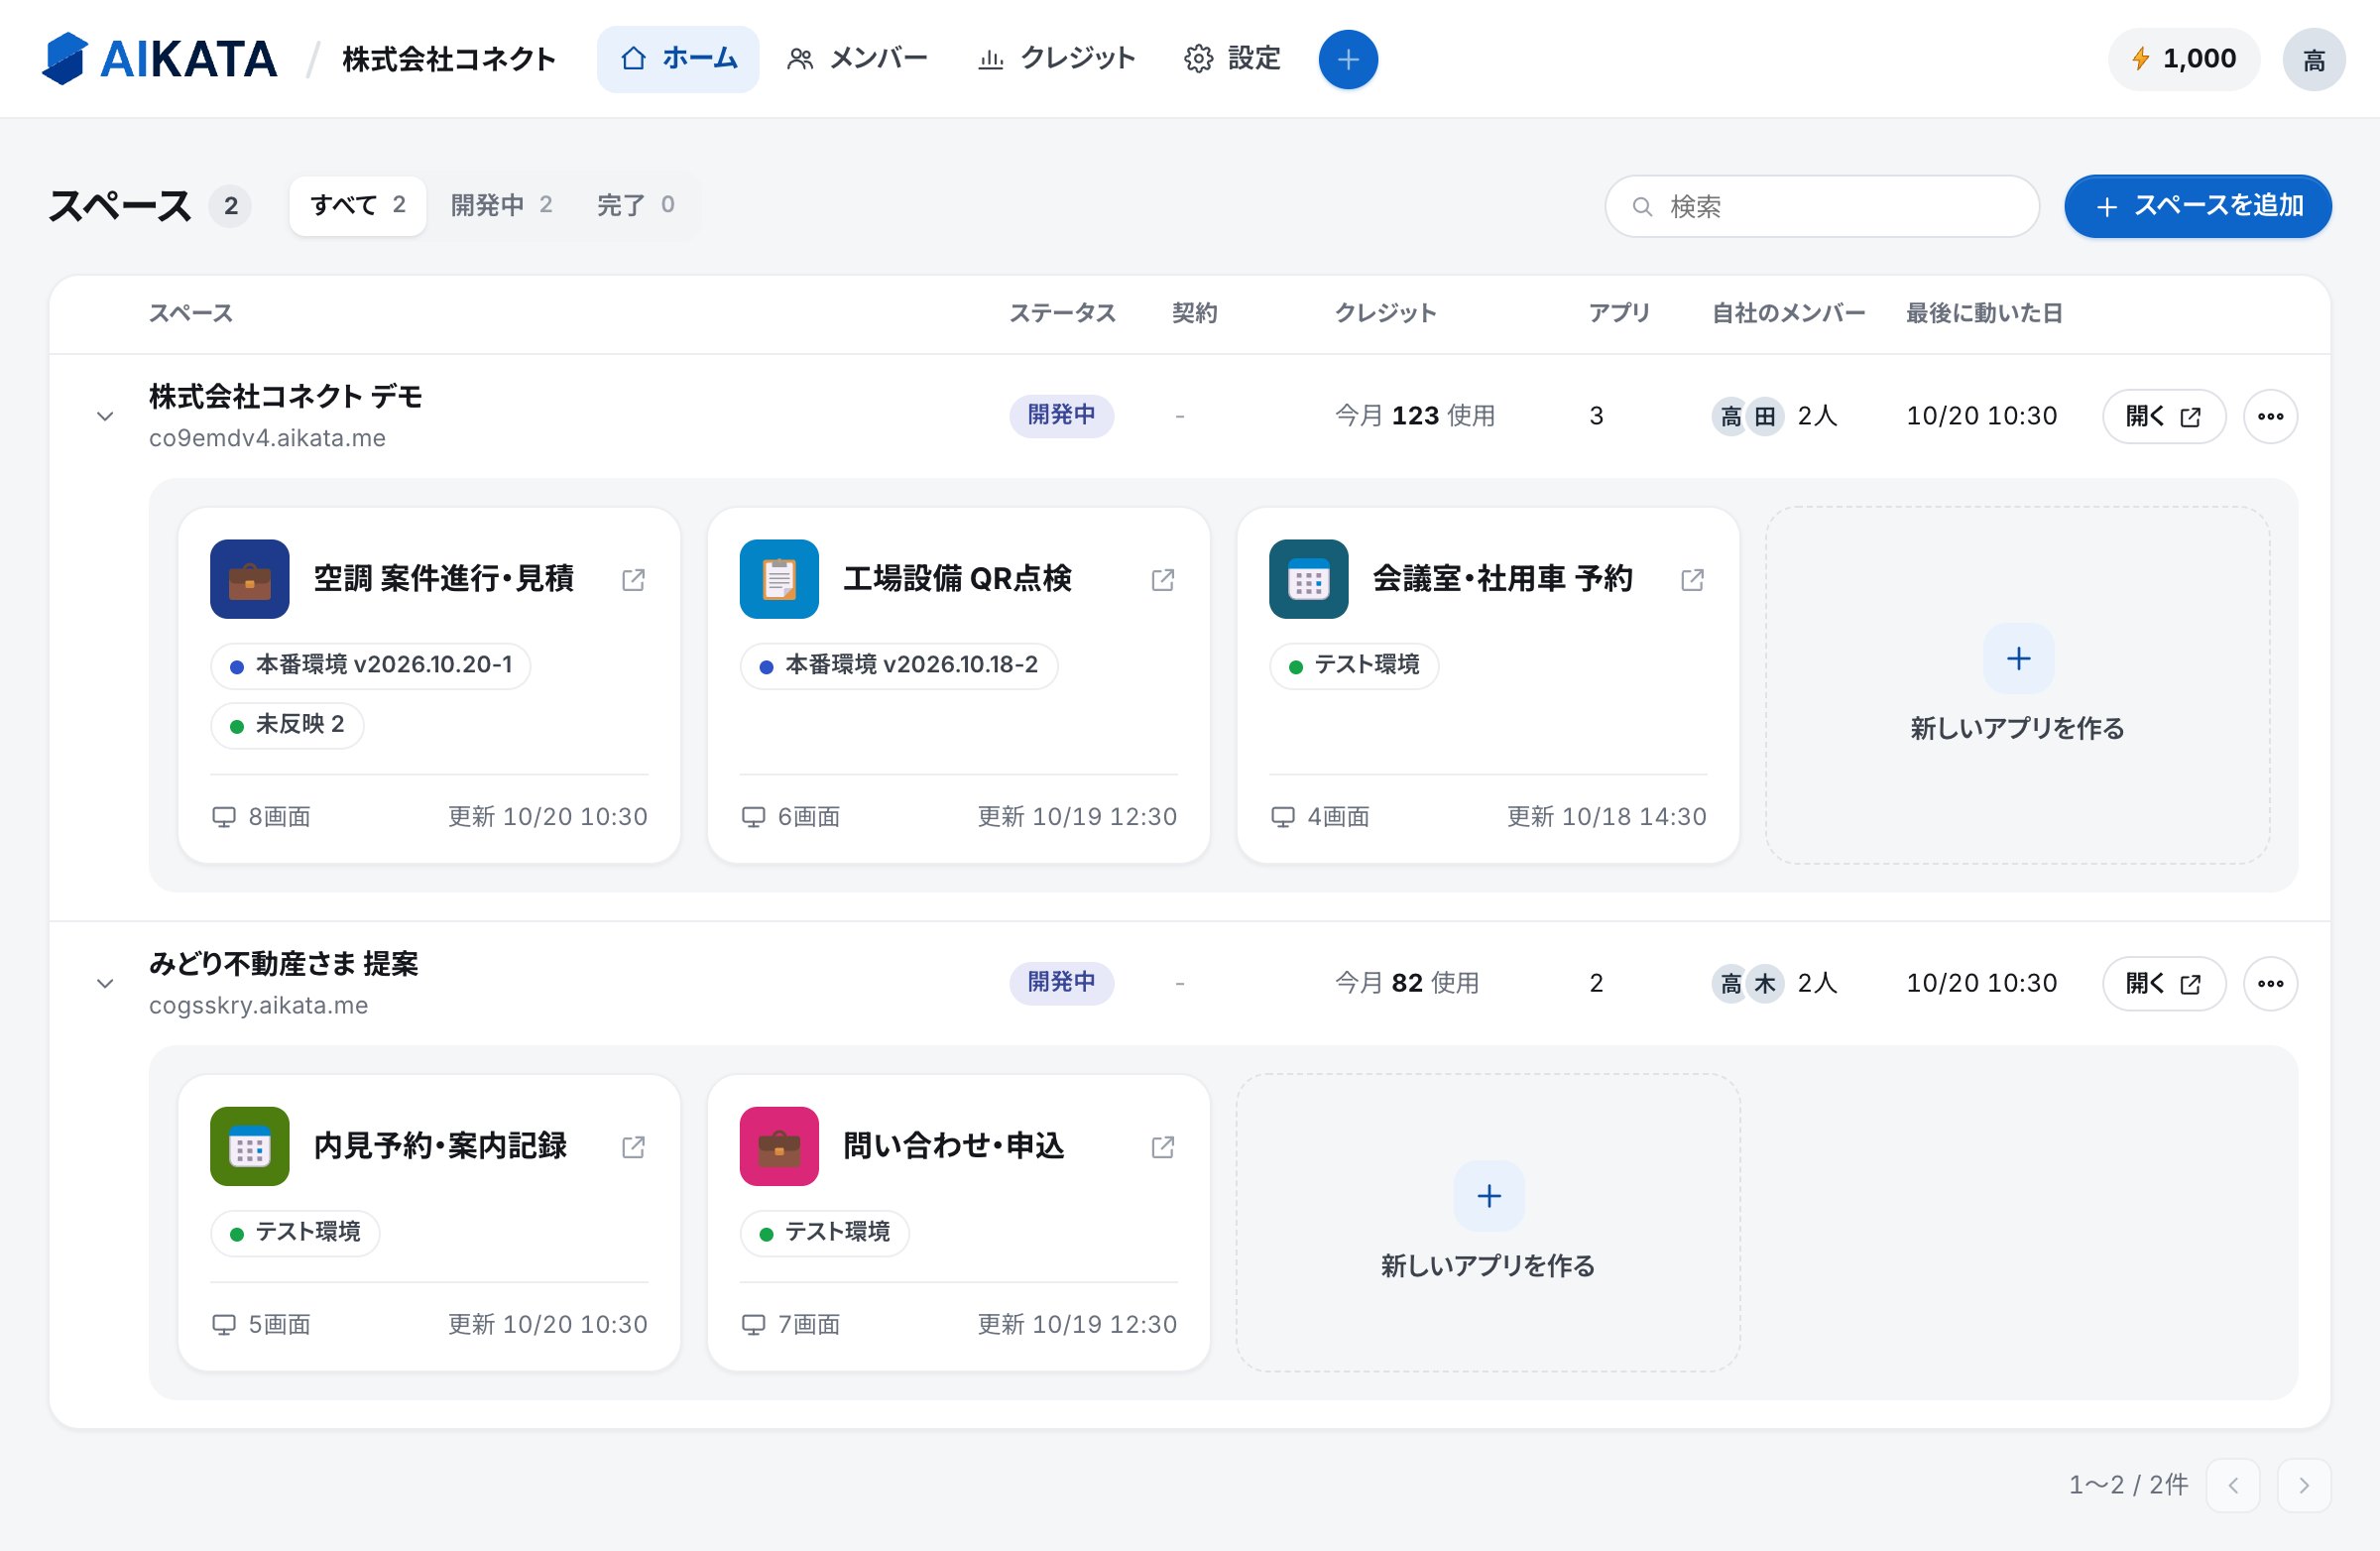The width and height of the screenshot is (2380, 1551).
Task: Click the 本番環境 v2026.10.18-2 badge
Action: [898, 665]
